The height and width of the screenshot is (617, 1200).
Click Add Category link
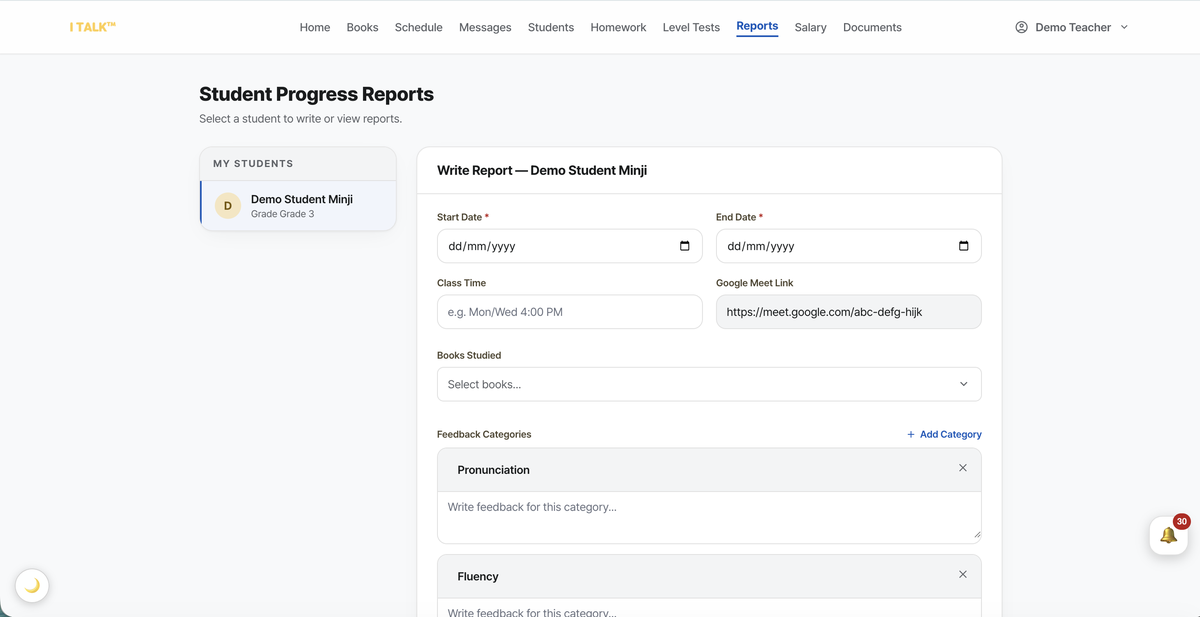944,434
